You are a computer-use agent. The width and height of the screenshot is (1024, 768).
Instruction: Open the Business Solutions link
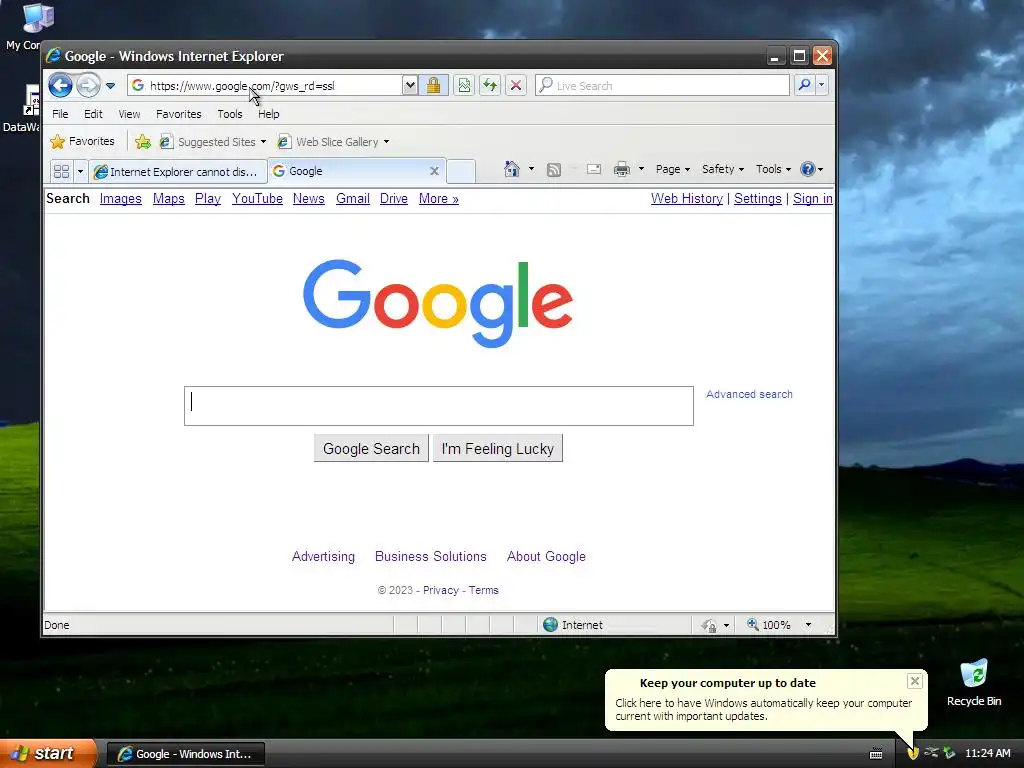430,556
